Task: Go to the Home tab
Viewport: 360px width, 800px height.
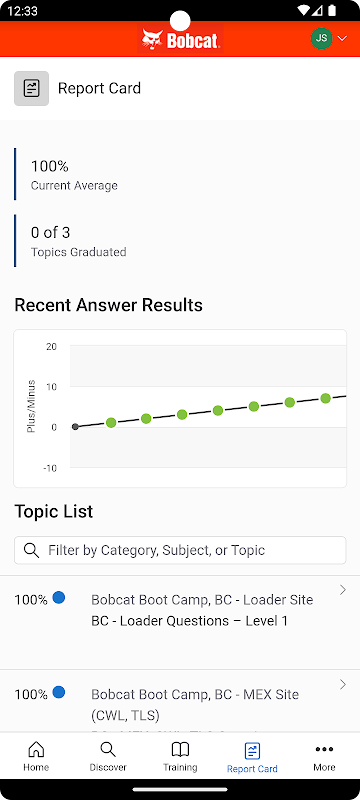Action: [x=36, y=756]
